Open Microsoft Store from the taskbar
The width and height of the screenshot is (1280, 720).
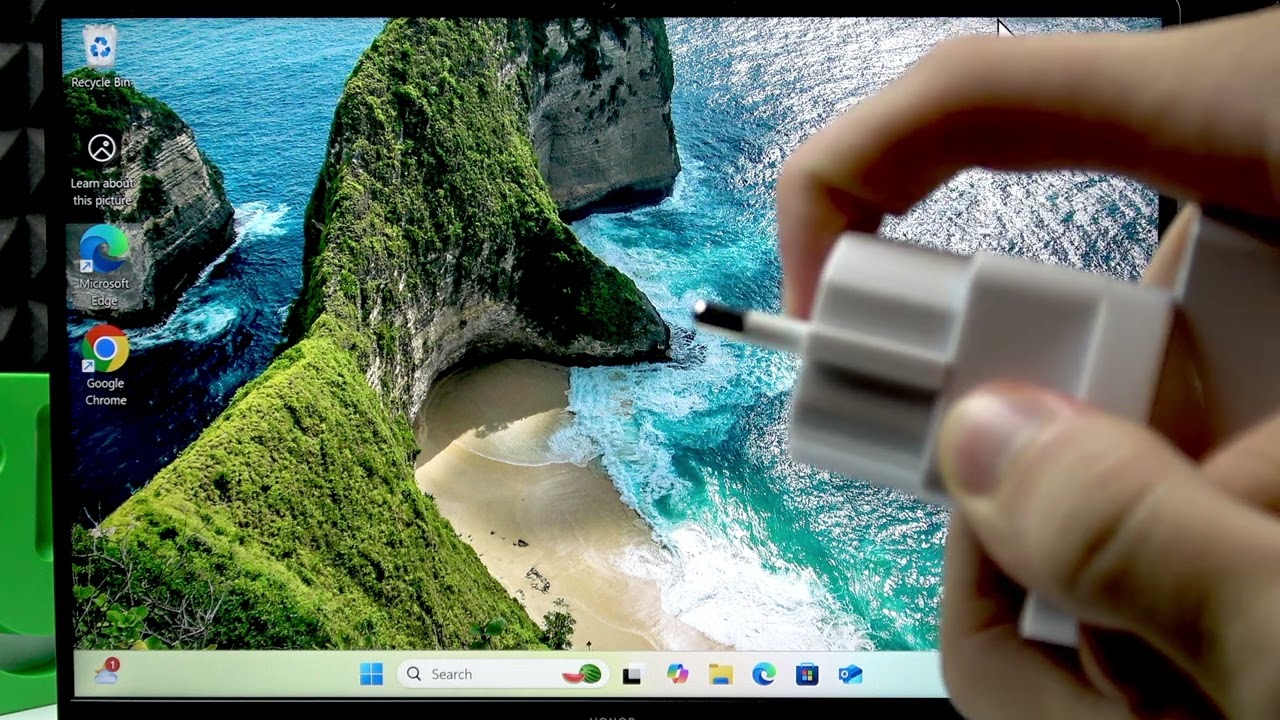(x=807, y=674)
